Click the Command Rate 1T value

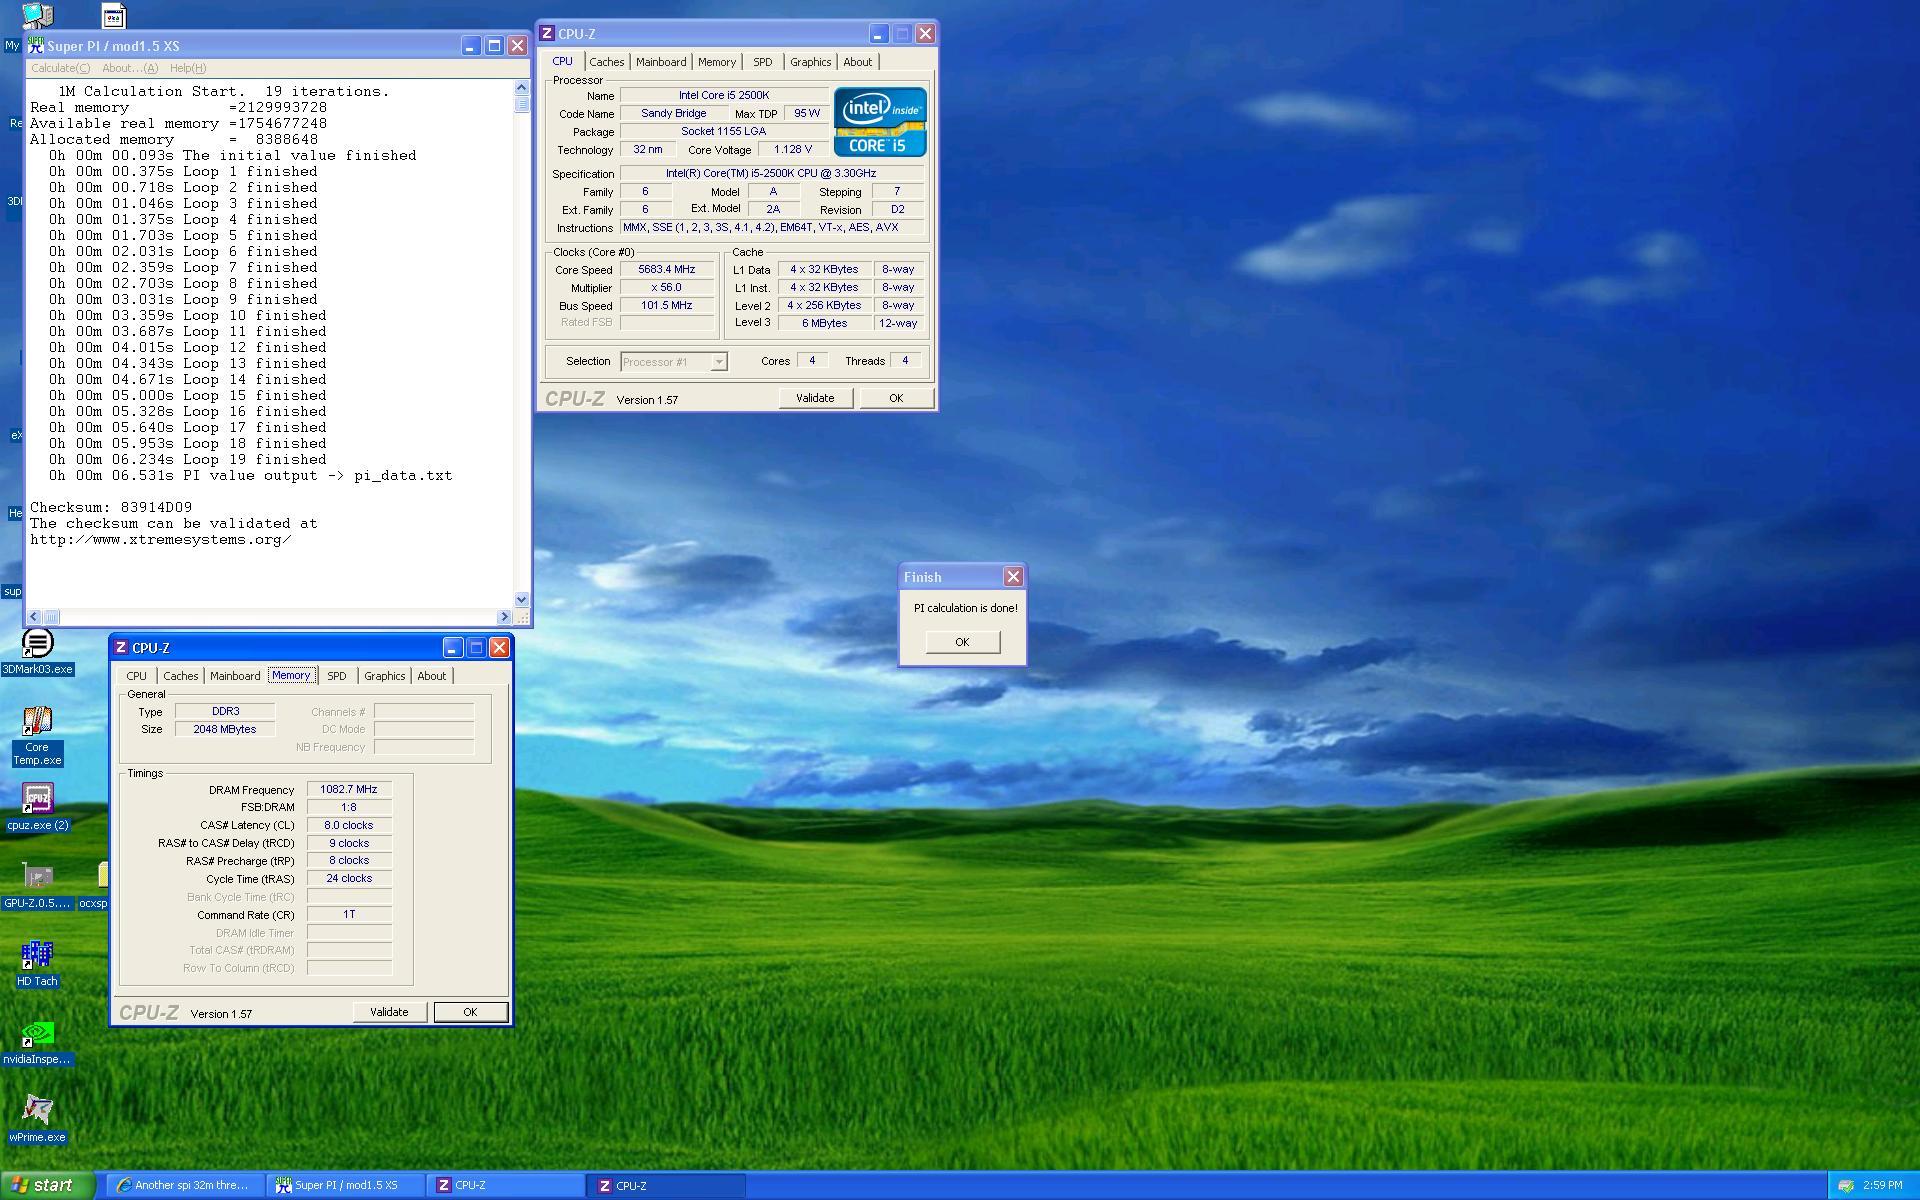tap(349, 915)
